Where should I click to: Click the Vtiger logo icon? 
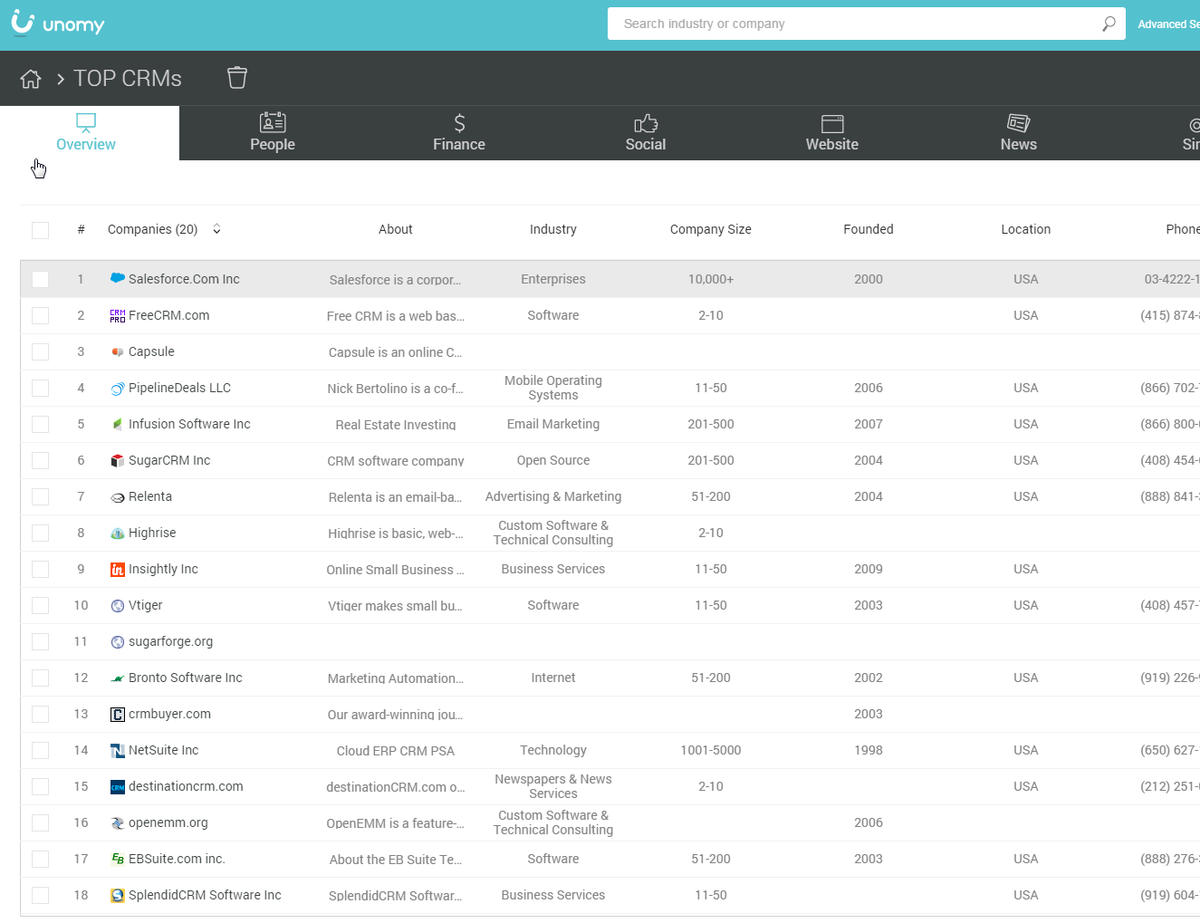[118, 605]
